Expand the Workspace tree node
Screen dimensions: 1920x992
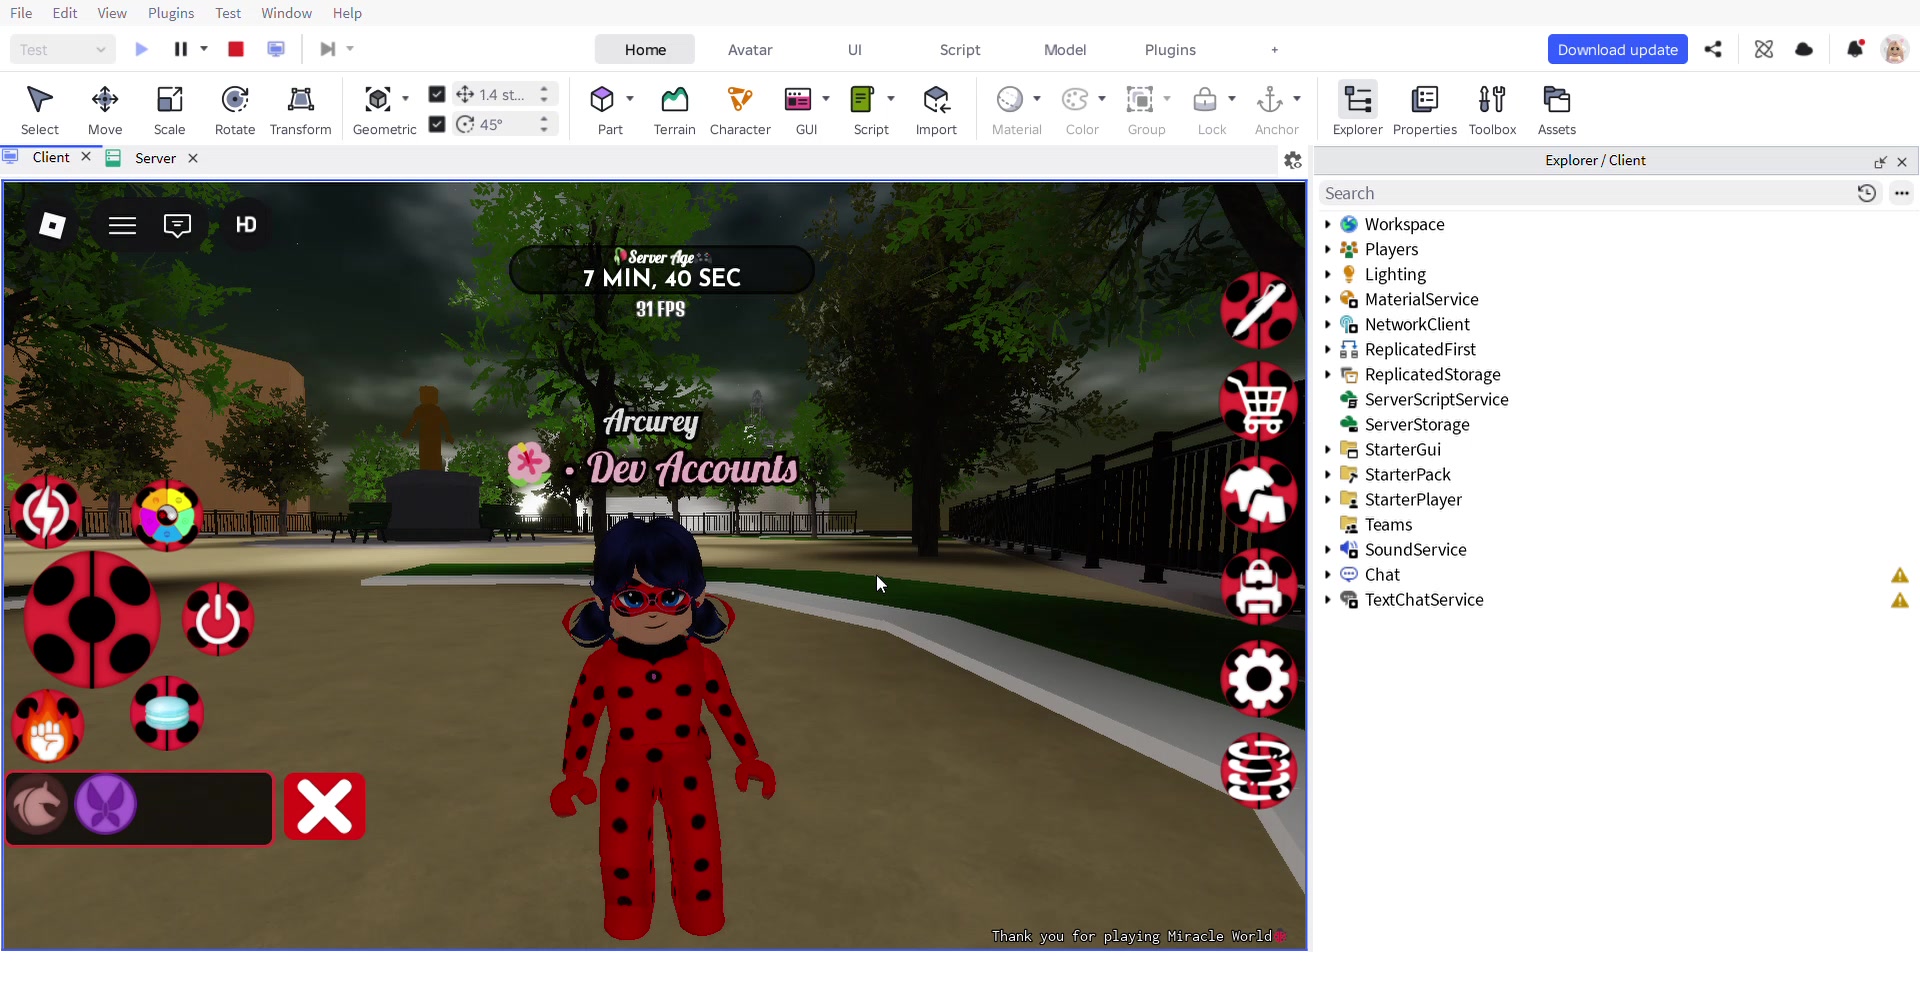tap(1327, 225)
